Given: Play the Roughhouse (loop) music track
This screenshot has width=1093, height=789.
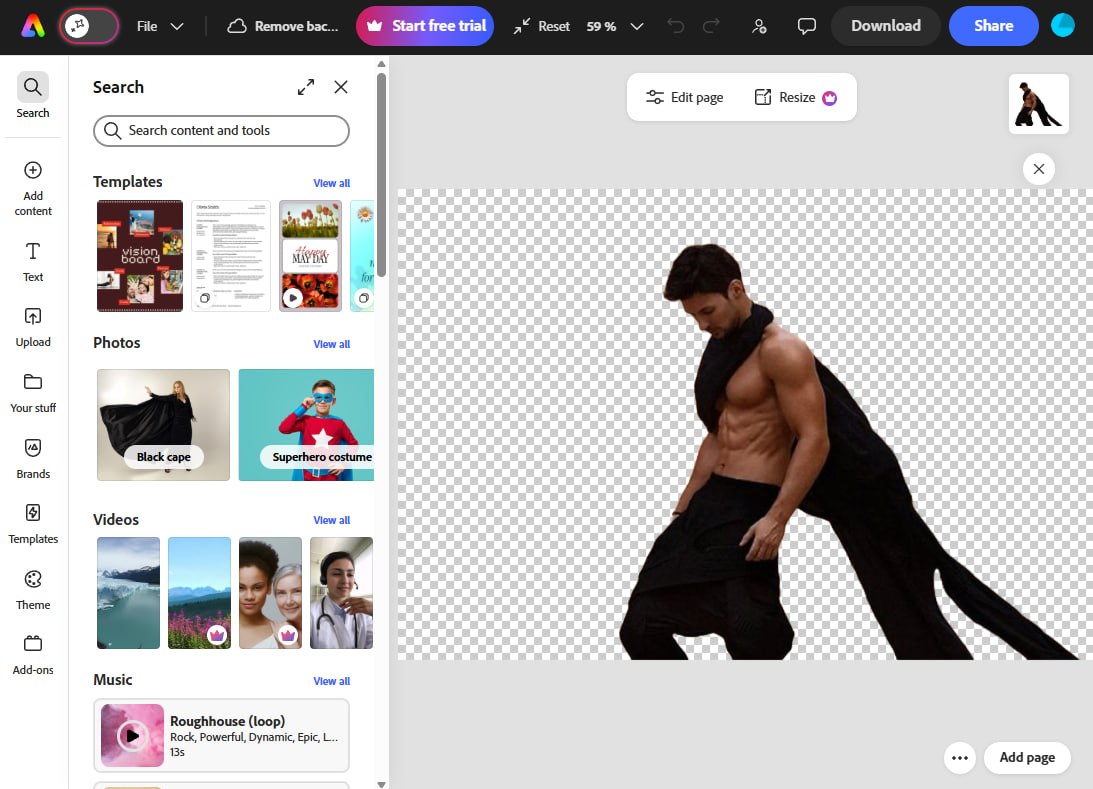Looking at the screenshot, I should 132,735.
